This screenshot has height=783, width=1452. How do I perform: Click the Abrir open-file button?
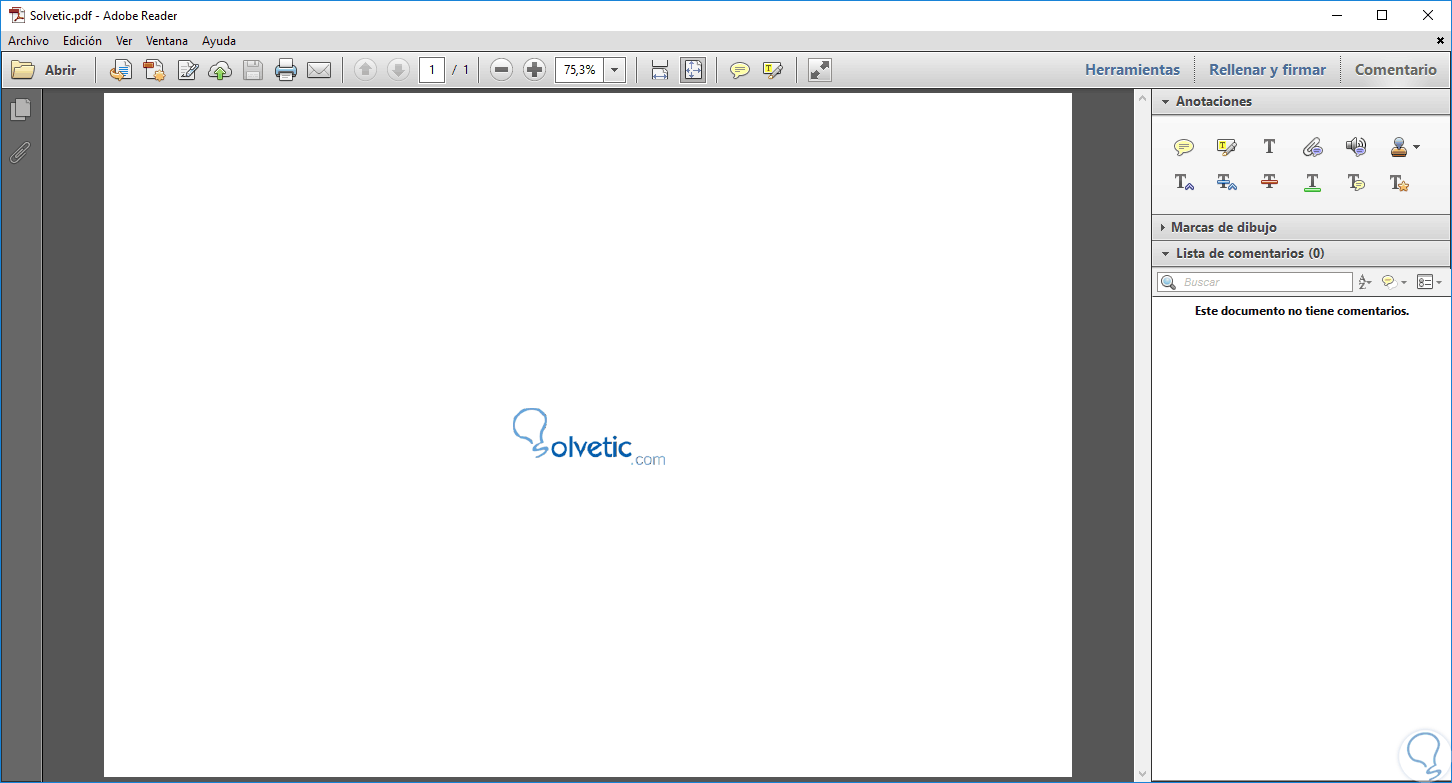coord(44,70)
